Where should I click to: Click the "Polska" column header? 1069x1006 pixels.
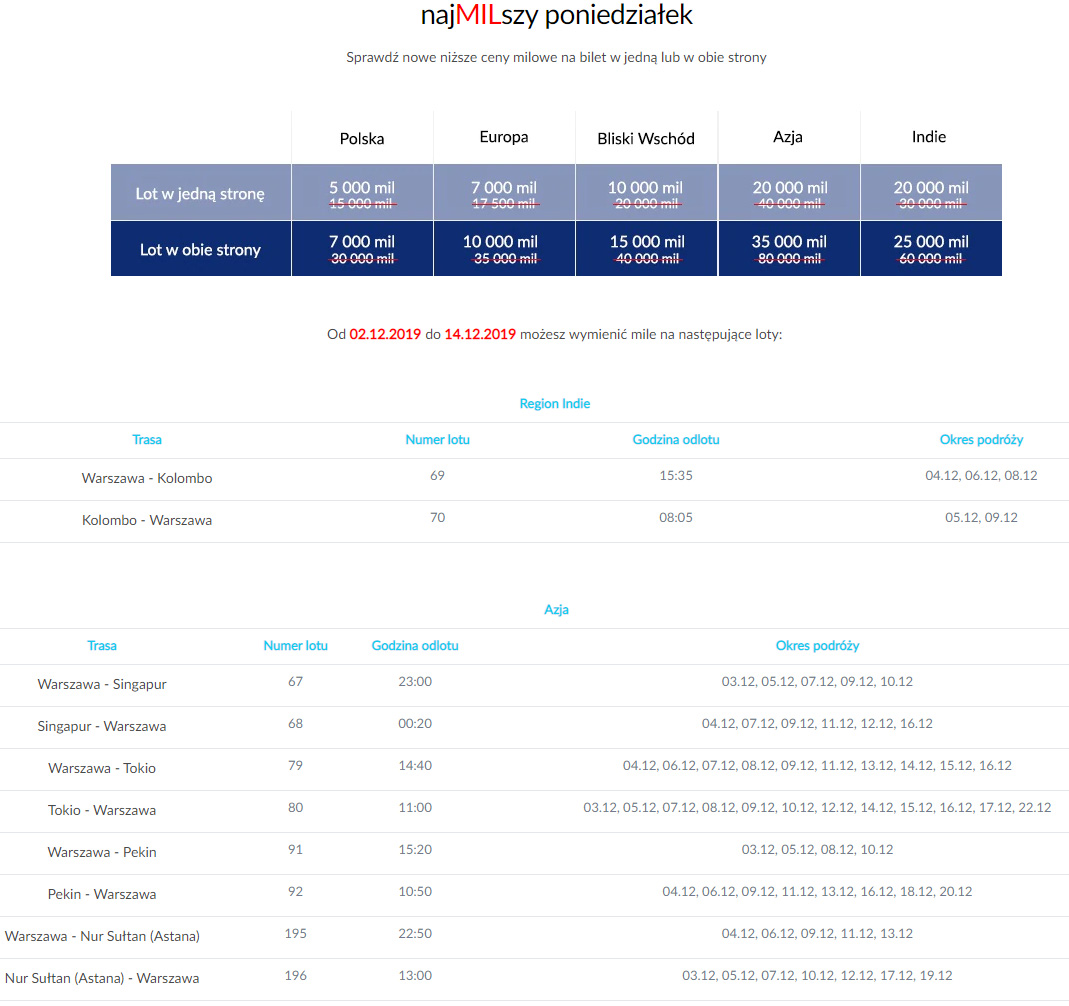point(362,138)
